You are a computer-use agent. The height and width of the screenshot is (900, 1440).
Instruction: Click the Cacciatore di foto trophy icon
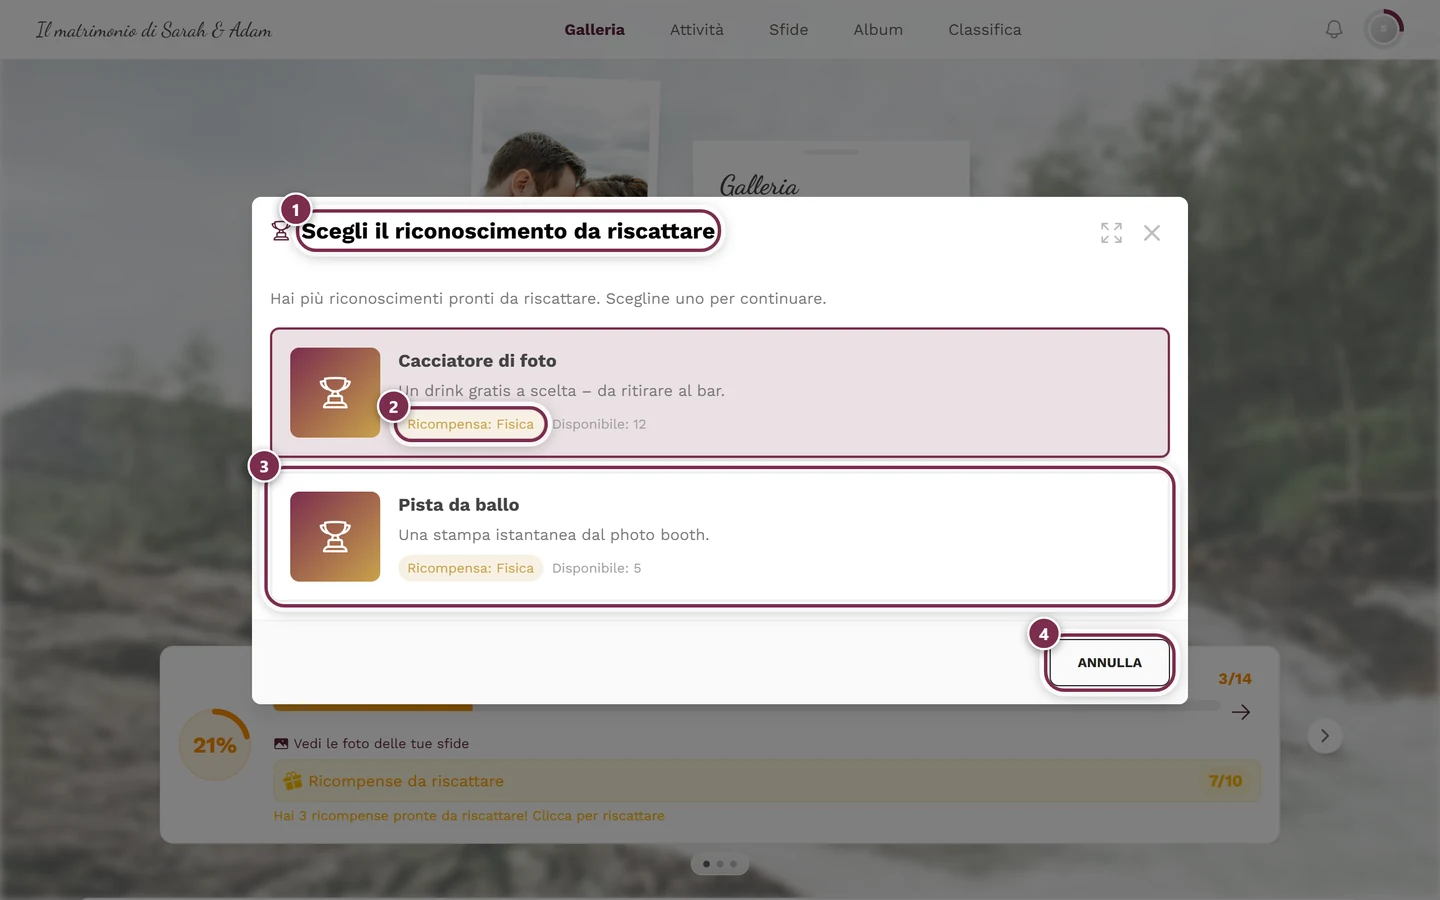(335, 393)
